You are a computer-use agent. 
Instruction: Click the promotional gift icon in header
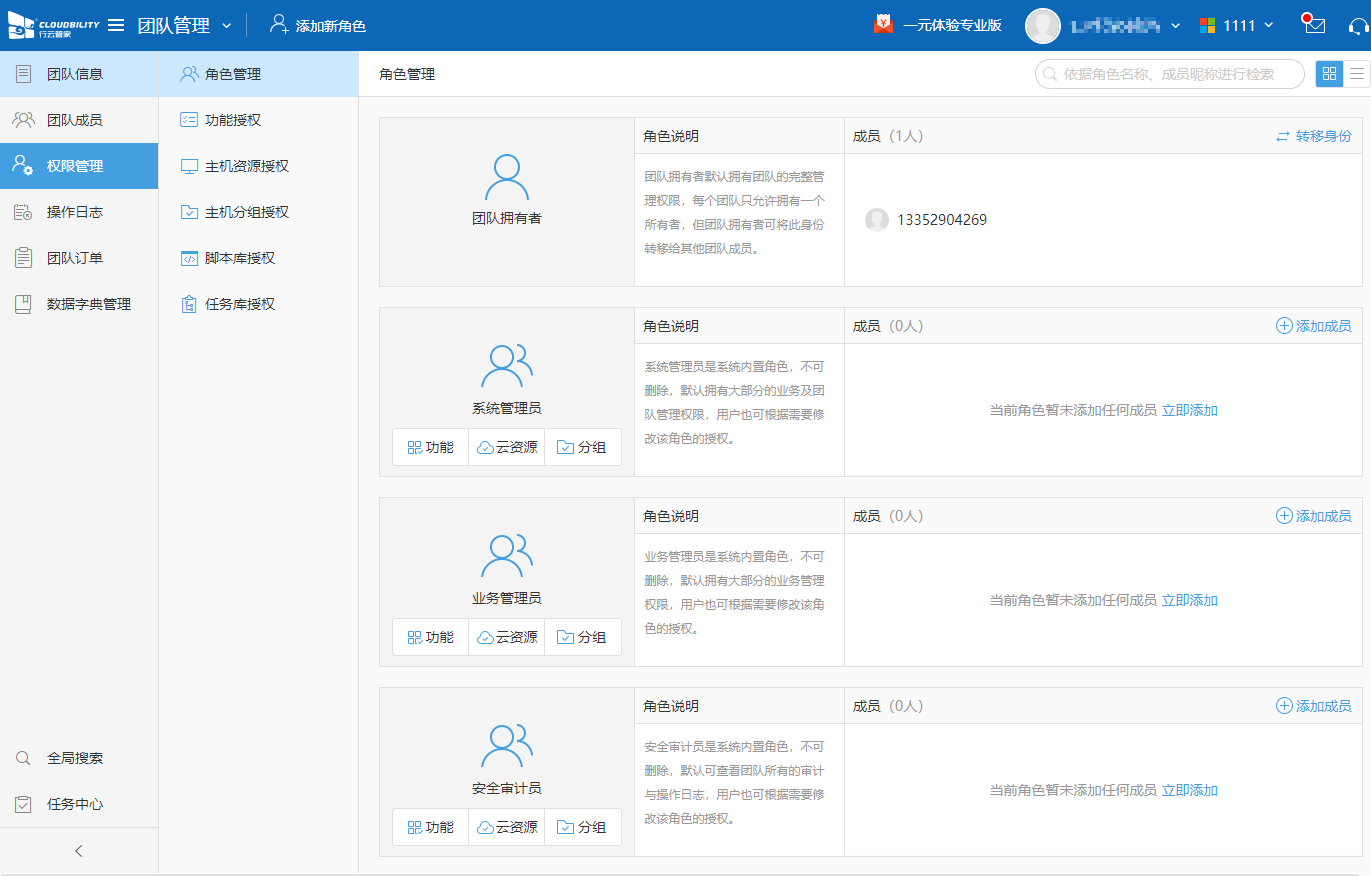click(883, 25)
